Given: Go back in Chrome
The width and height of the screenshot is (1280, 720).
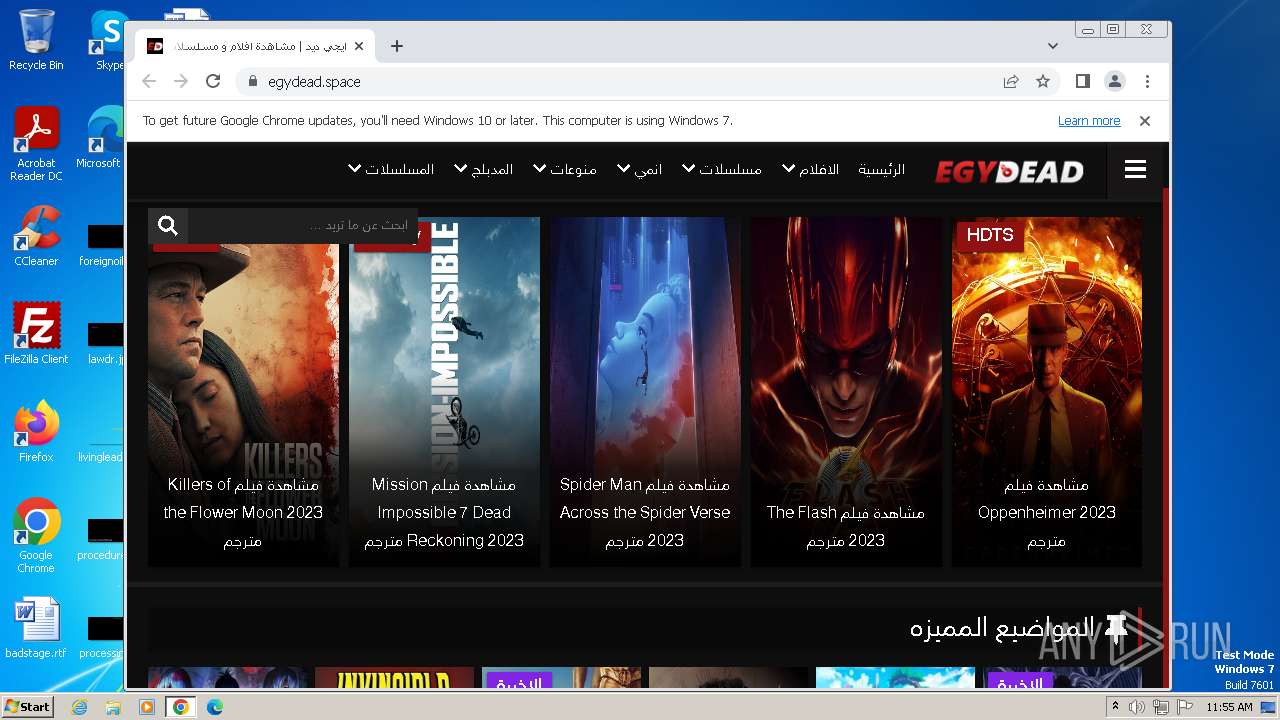Looking at the screenshot, I should coord(149,82).
